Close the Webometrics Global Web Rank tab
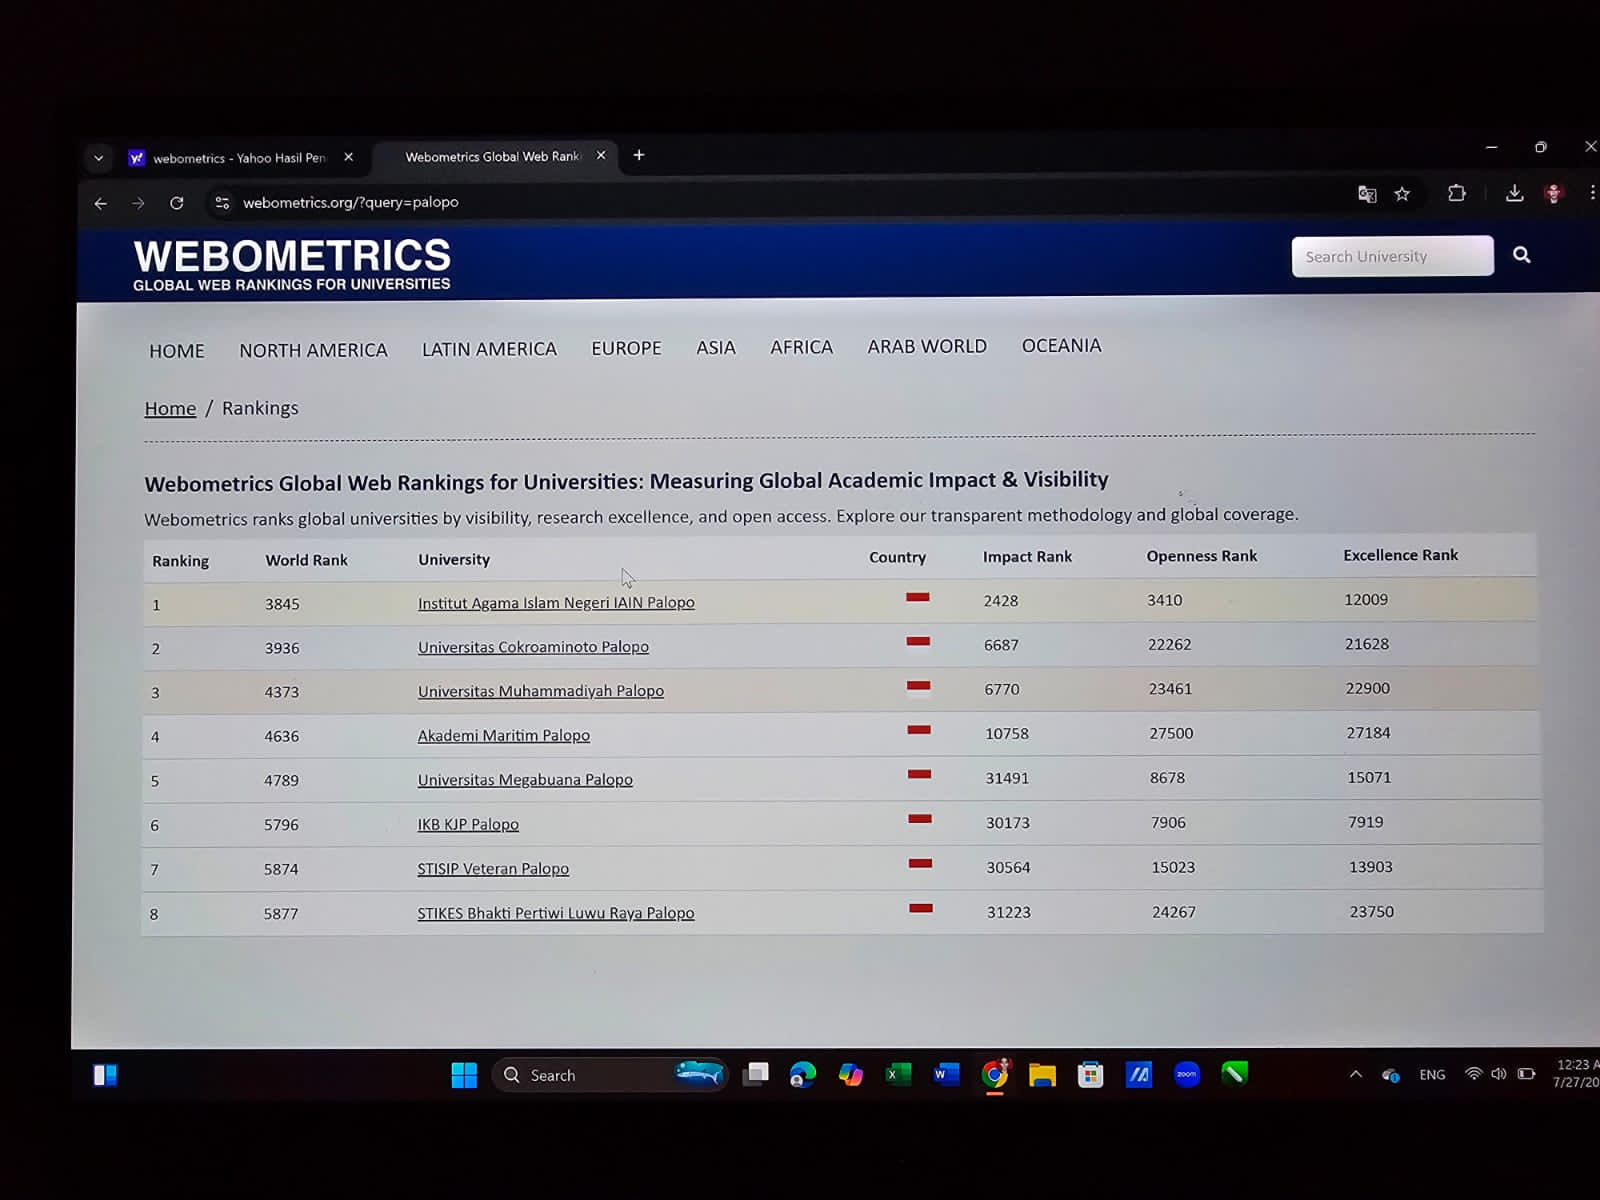Screen dimensions: 1600x1200 tap(601, 155)
